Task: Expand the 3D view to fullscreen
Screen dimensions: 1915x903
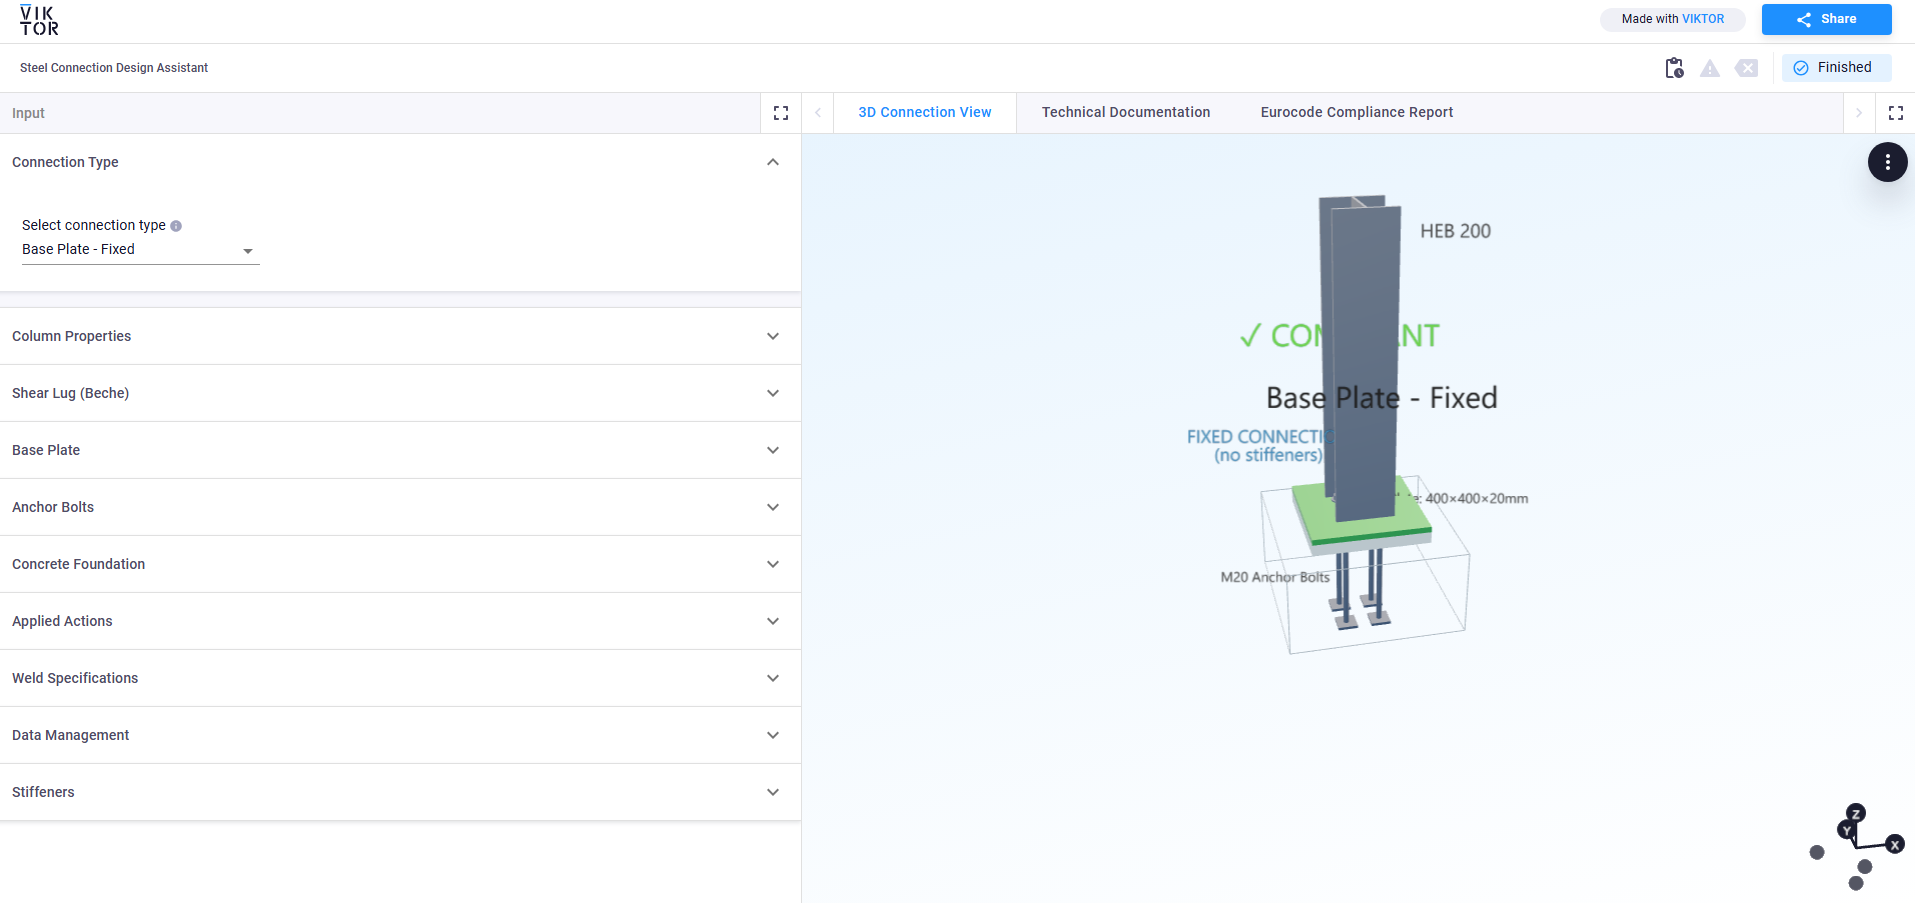Action: (x=1896, y=112)
